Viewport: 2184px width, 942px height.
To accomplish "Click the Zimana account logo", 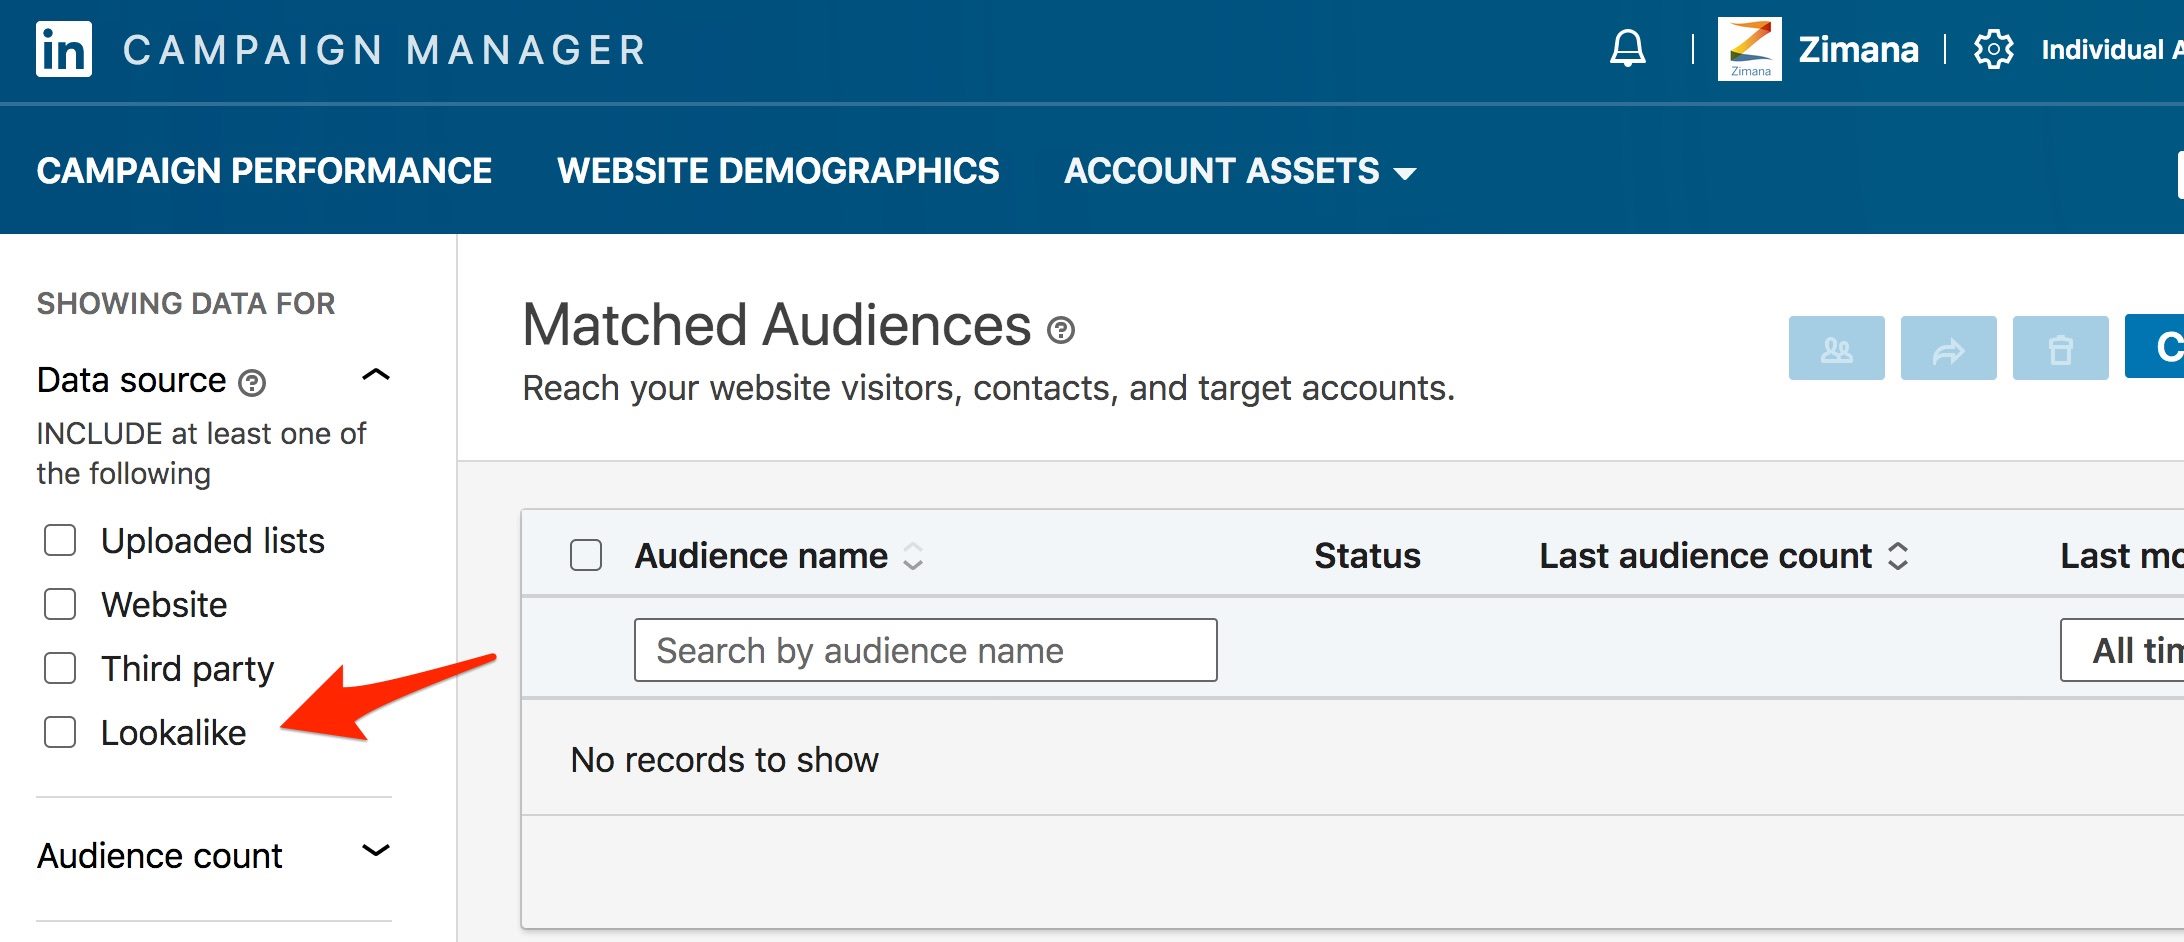I will click(1749, 49).
